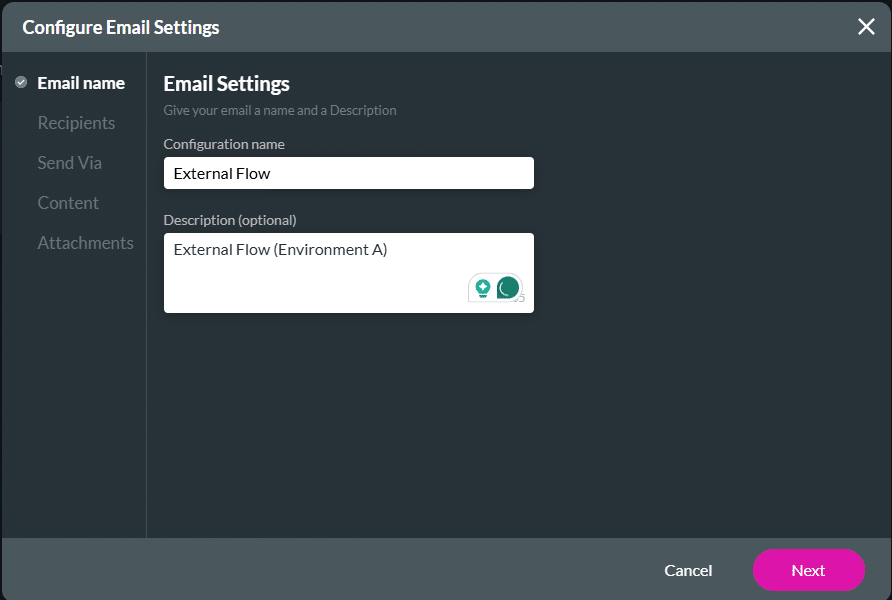This screenshot has height=600, width=892.
Task: Go to the Content step
Action: pyautogui.click(x=68, y=202)
